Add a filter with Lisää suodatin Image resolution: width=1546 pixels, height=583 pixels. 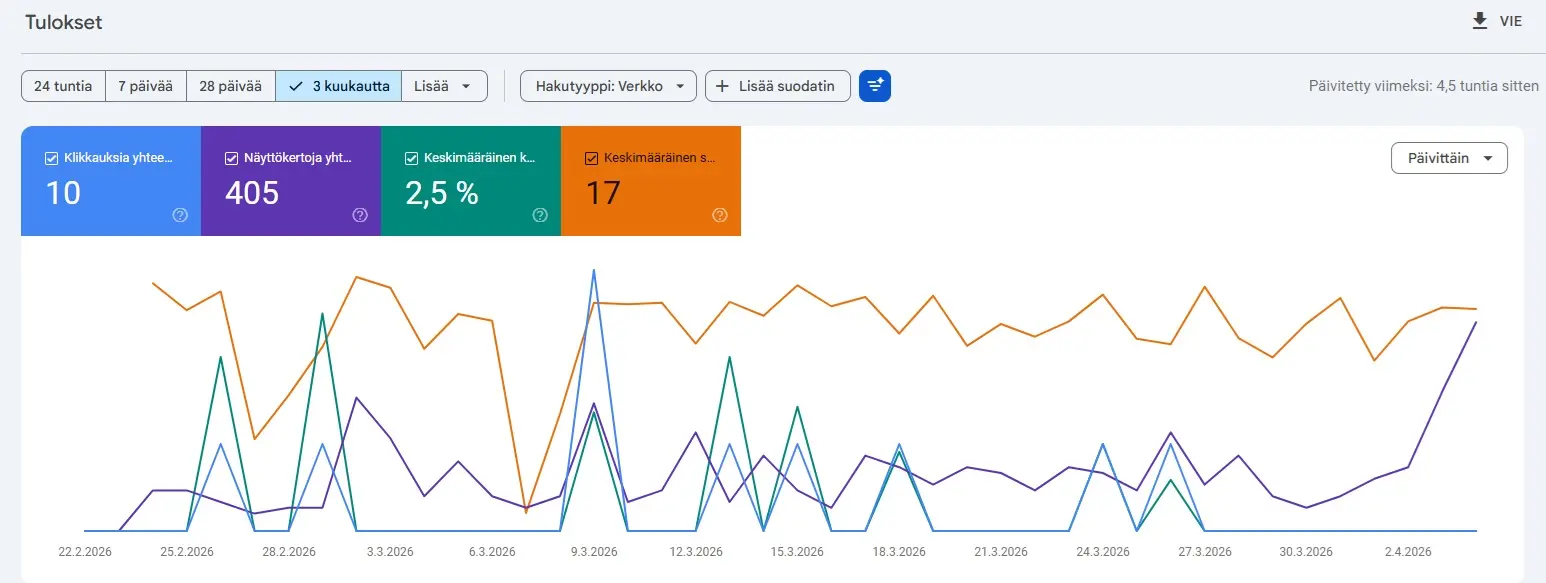777,85
